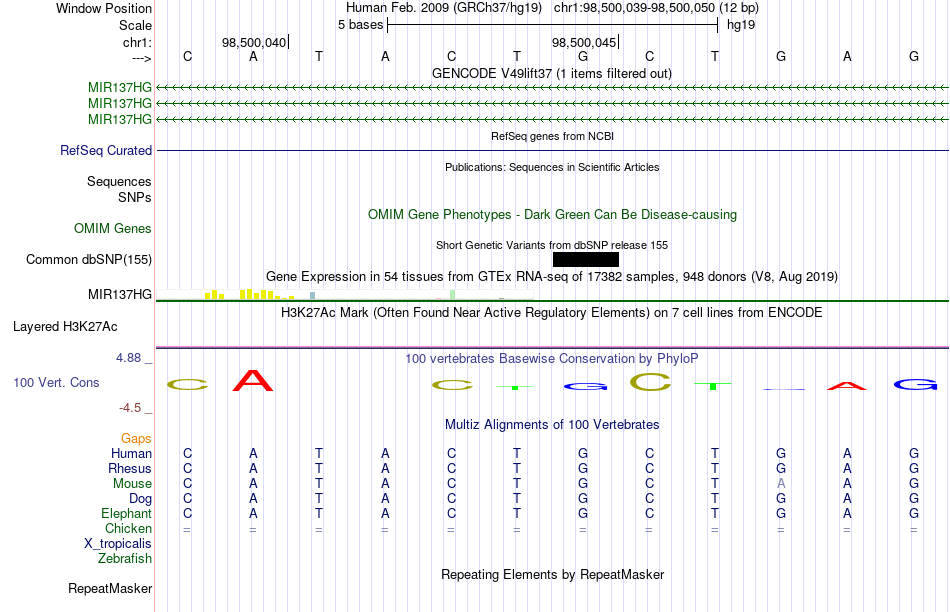Open the GTEx Gene Expression track title
The height and width of the screenshot is (612, 950).
pos(552,277)
